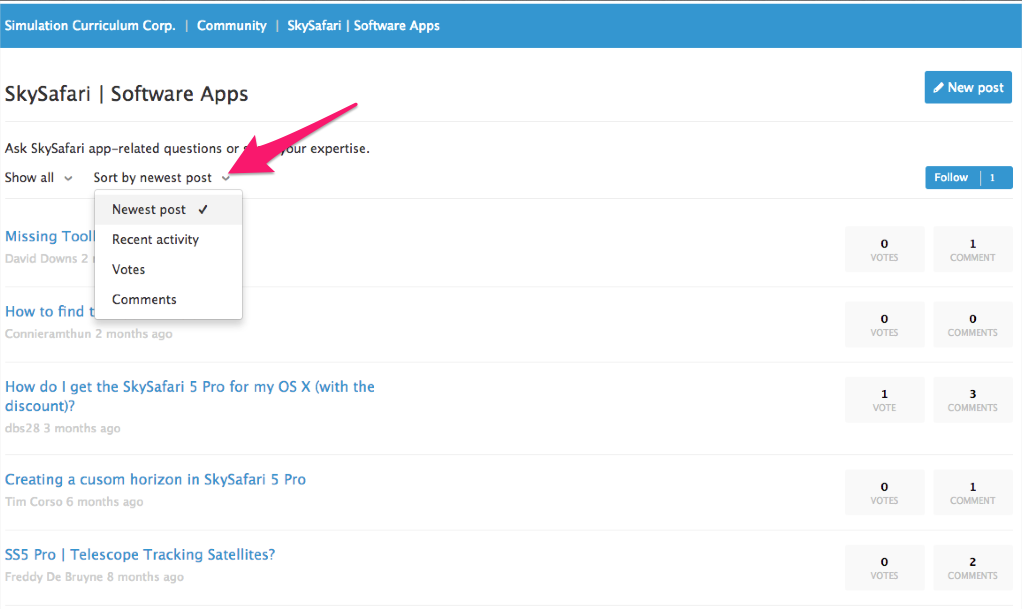Click 0 comments box on 'How to find' post
Image resolution: width=1022 pixels, height=609 pixels.
972,324
